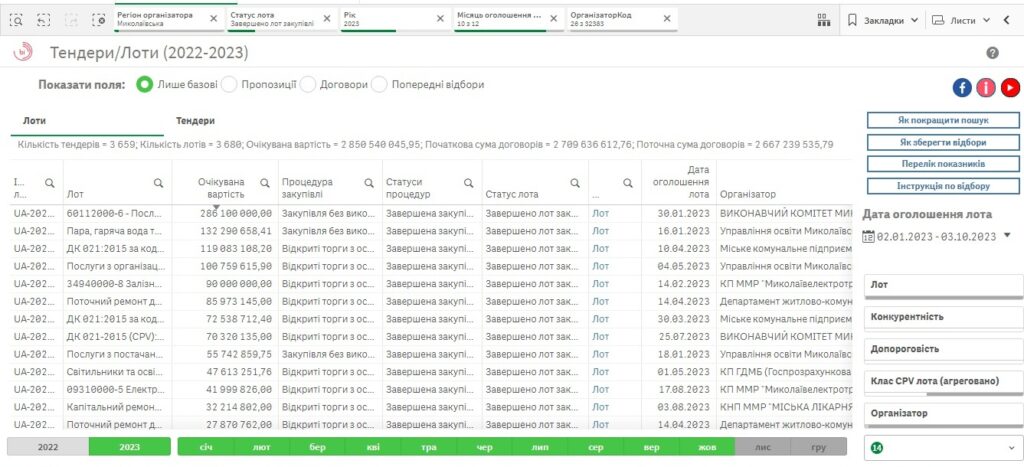Go to the previous sheet arrow
The width and height of the screenshot is (1024, 467).
point(1007,20)
